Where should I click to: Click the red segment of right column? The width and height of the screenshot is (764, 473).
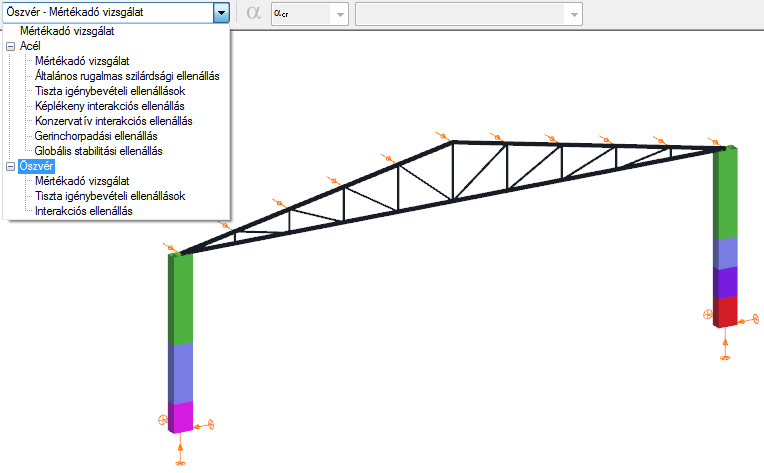(x=725, y=312)
